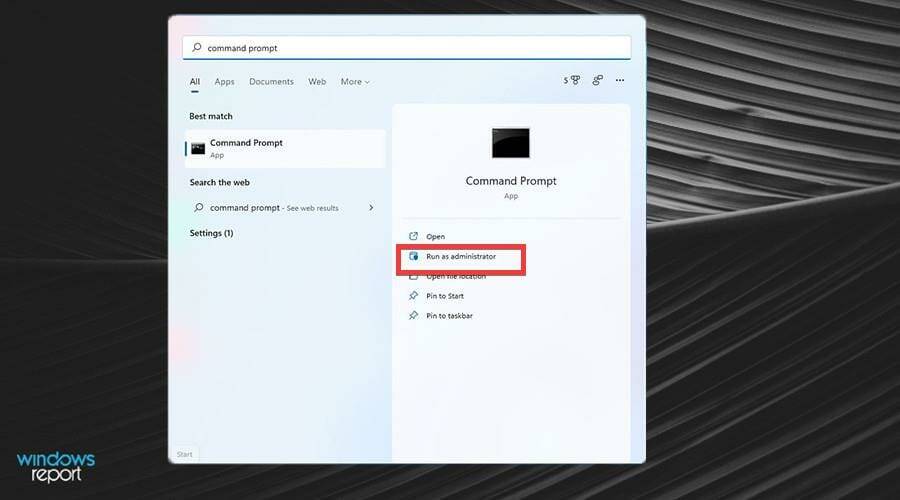
Task: Click the search icon beside web result
Action: tap(199, 207)
